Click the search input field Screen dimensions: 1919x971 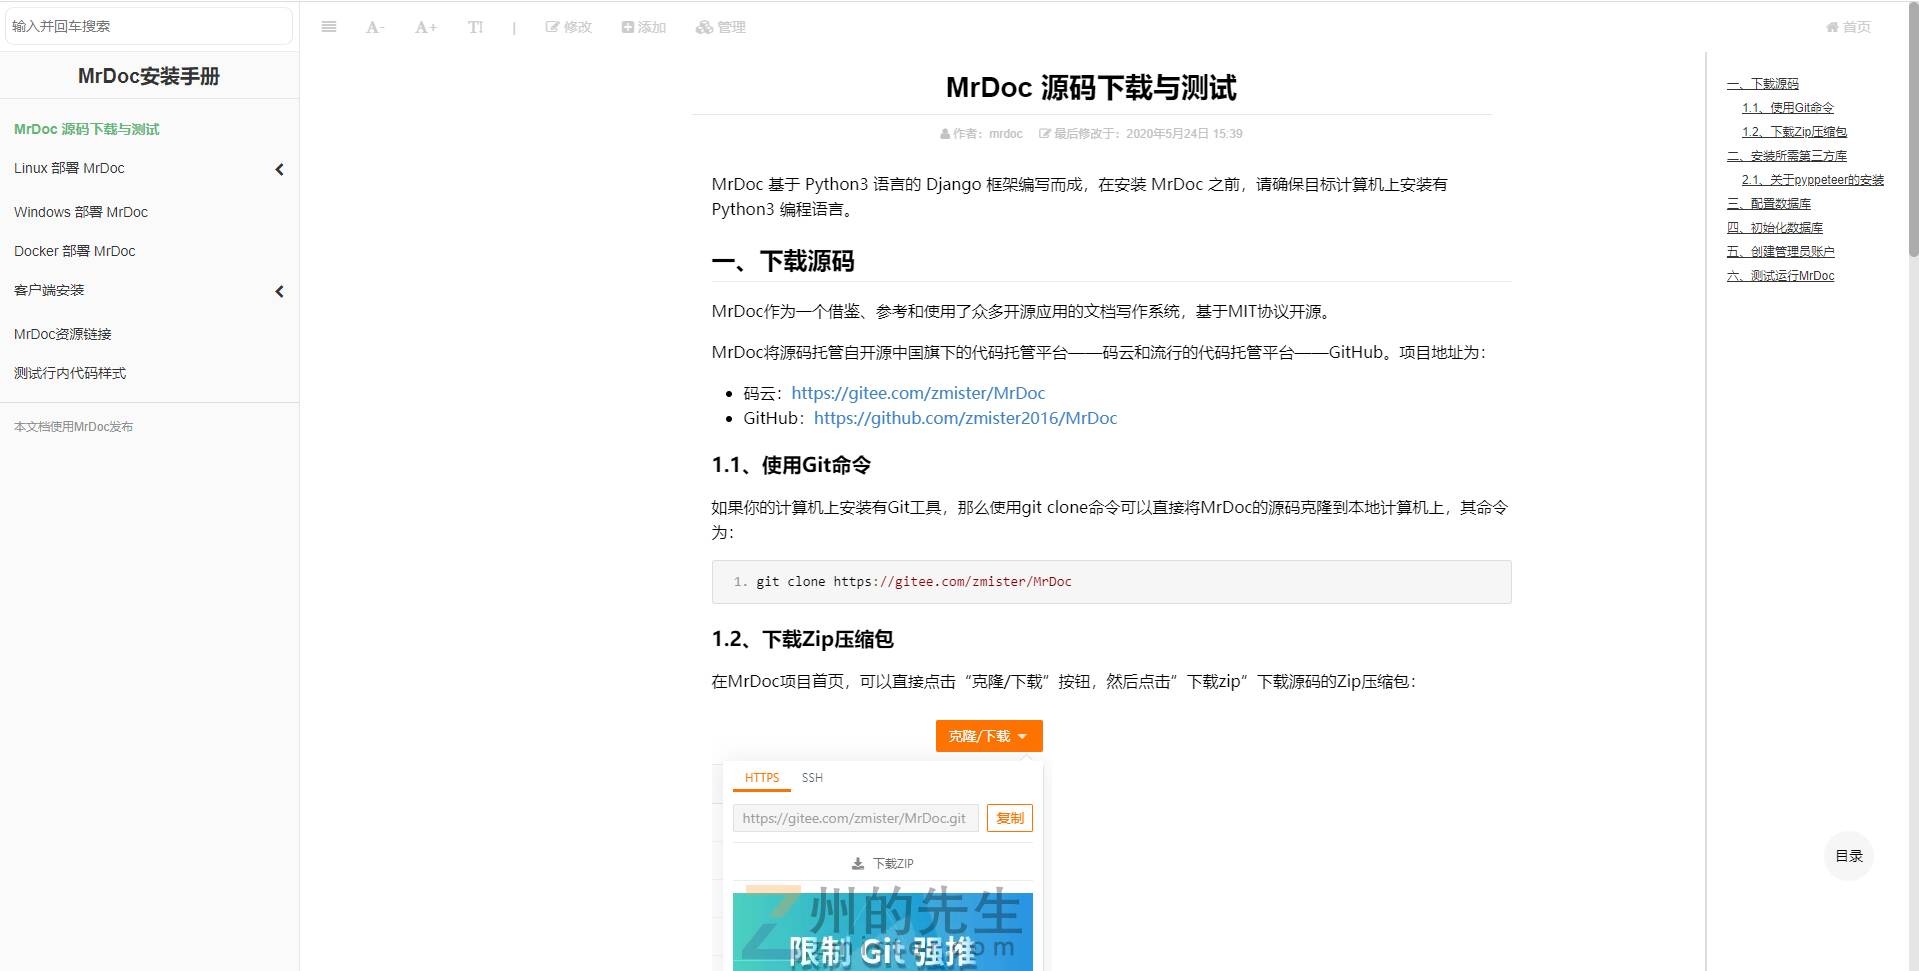[148, 26]
